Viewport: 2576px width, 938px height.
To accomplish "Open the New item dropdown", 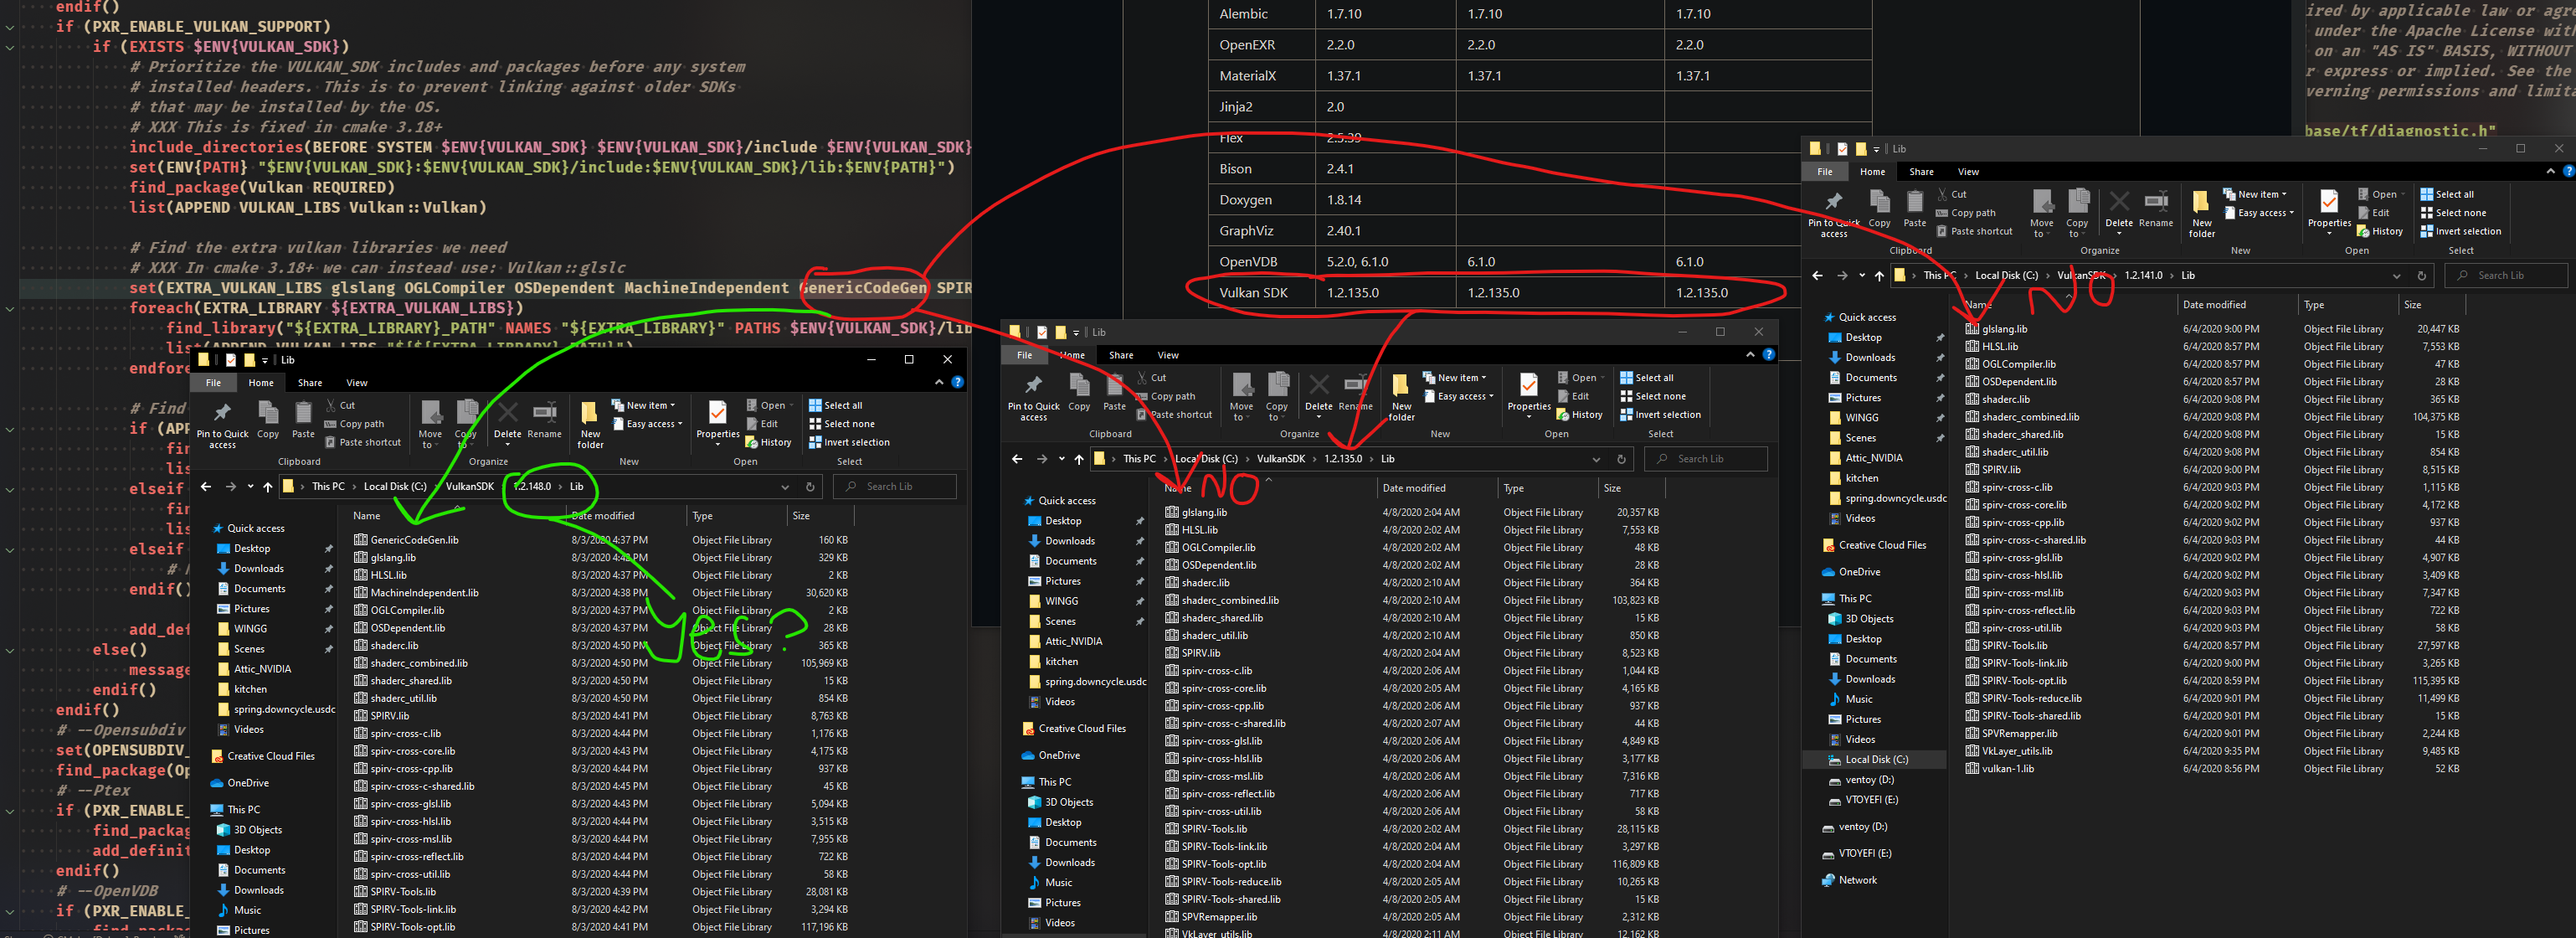I will tap(2257, 194).
